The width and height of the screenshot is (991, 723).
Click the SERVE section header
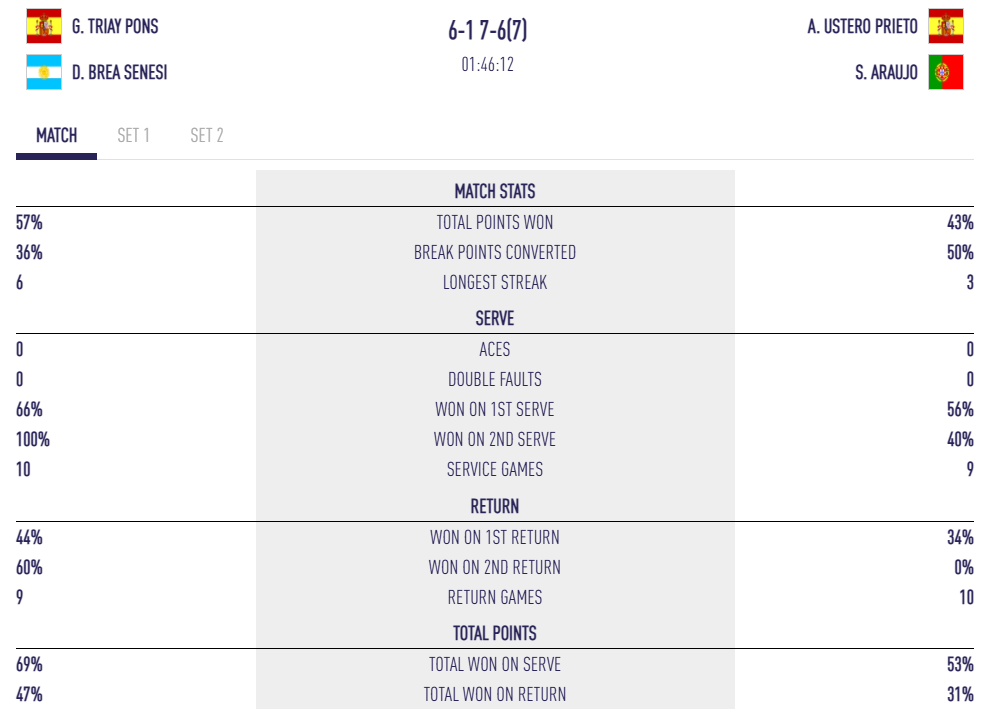[x=495, y=319]
